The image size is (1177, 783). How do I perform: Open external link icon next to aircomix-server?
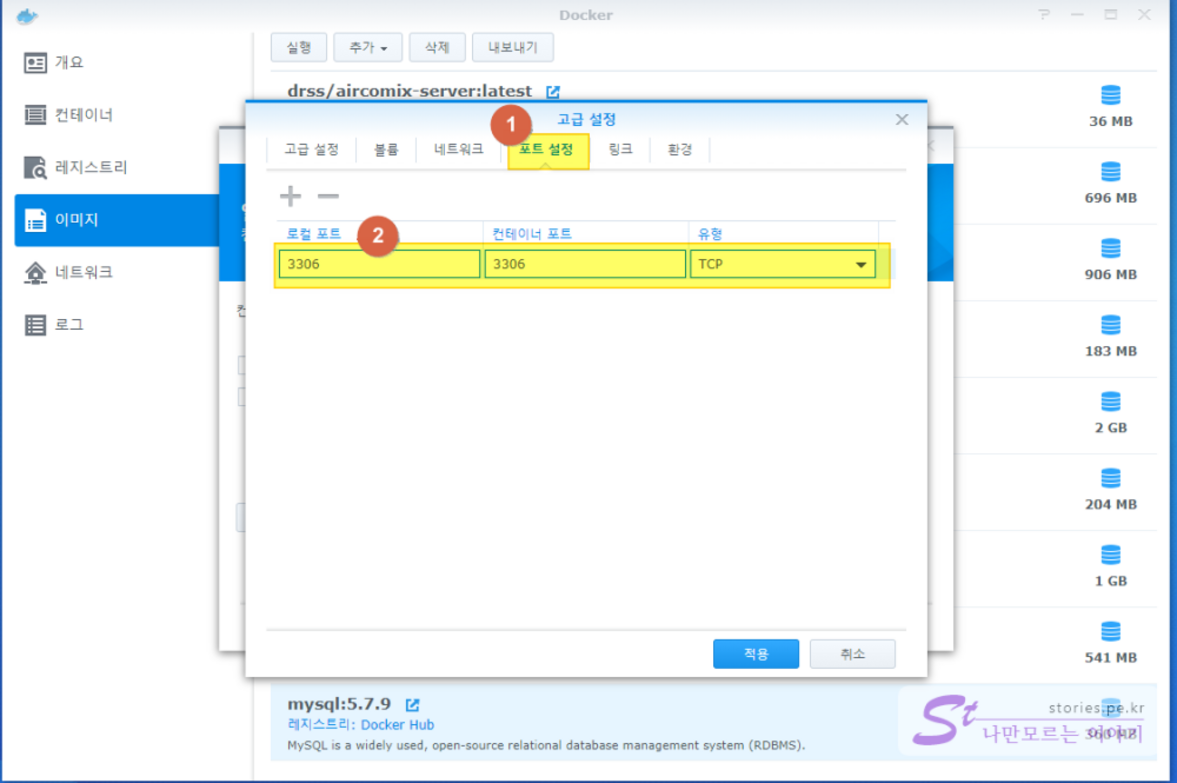[x=553, y=92]
